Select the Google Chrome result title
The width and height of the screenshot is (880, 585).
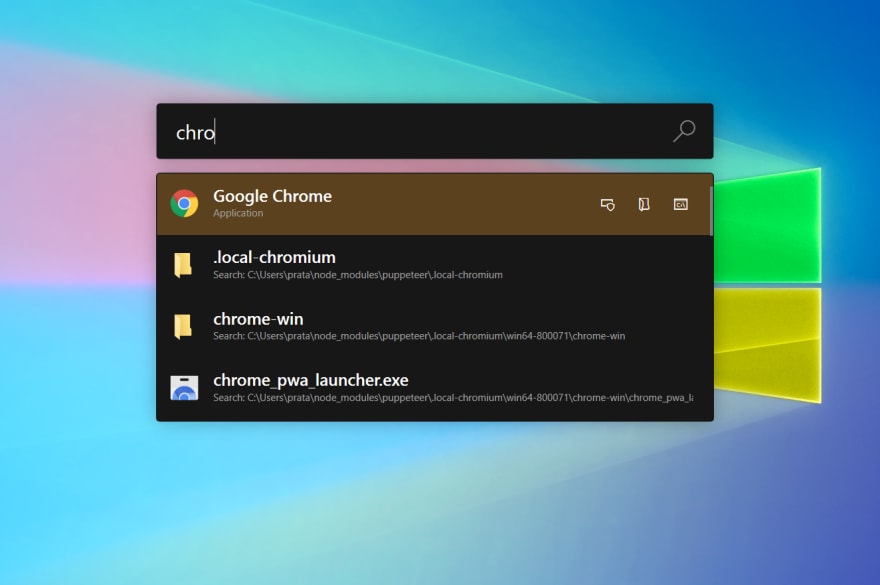pos(272,196)
